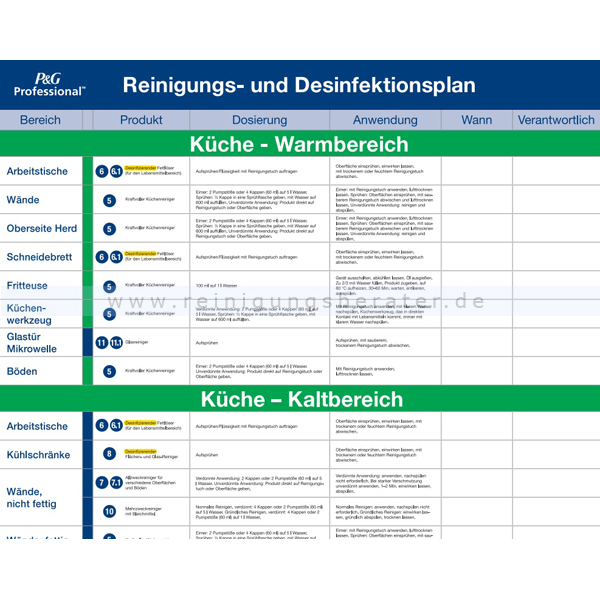Screen dimensions: 600x600
Task: Select the Küchenwerkzeug row label
Action: click(x=29, y=314)
